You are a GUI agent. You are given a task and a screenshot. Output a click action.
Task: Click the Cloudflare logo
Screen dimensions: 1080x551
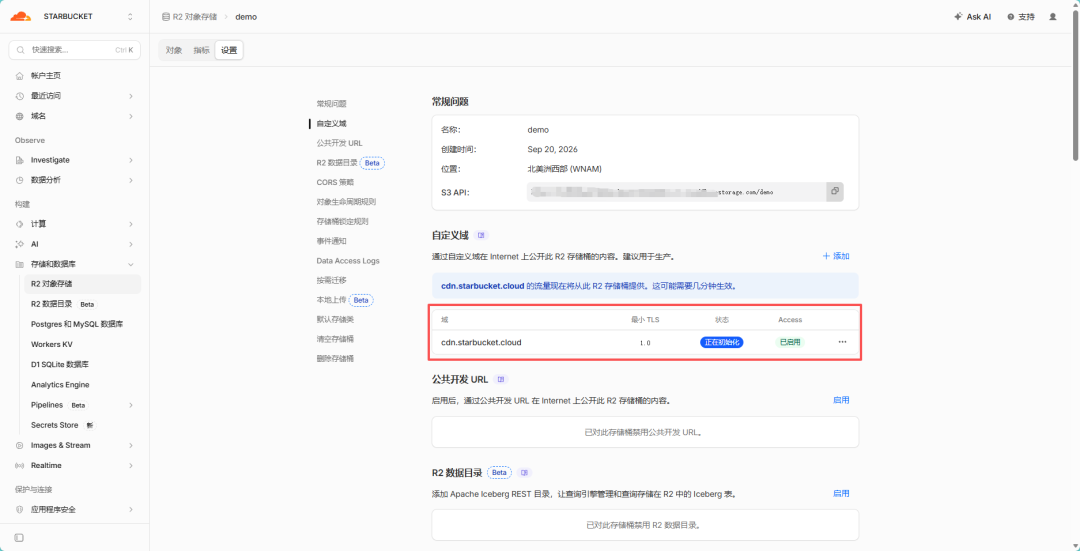coord(21,16)
